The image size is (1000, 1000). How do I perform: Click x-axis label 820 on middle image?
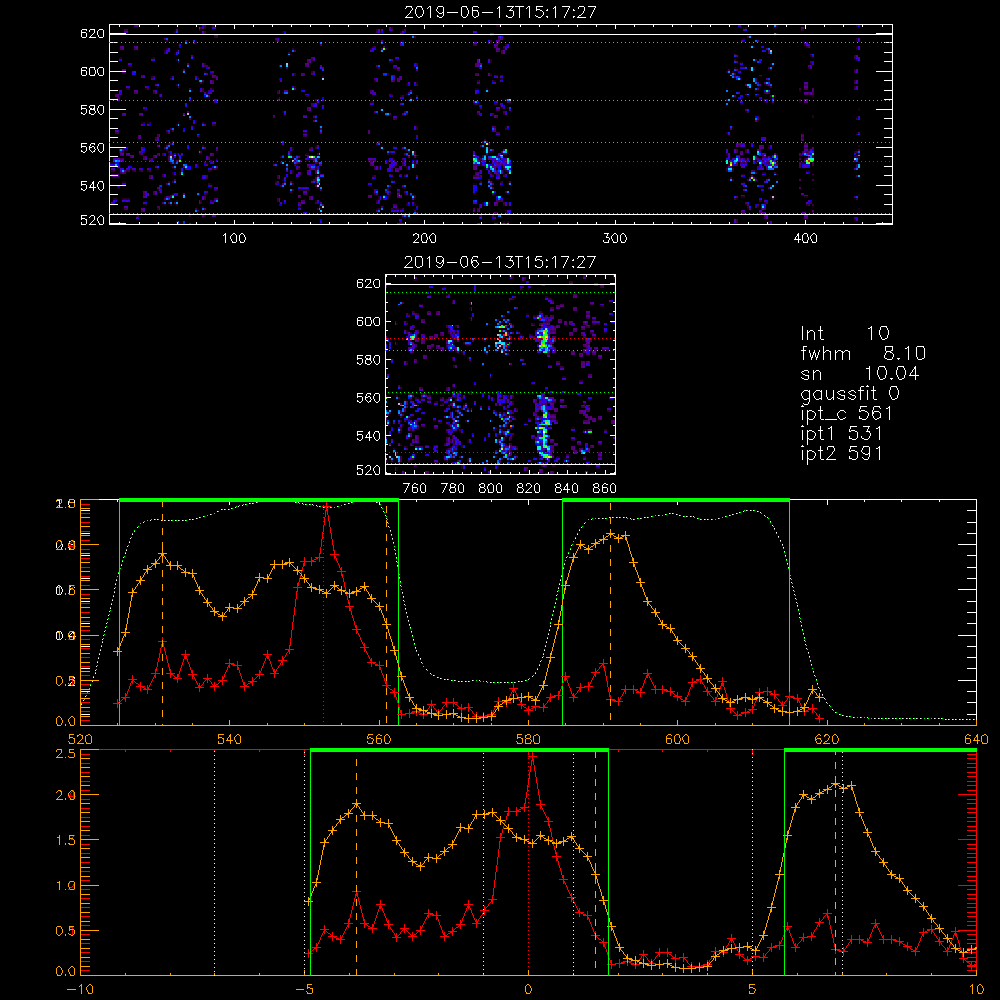(x=529, y=489)
